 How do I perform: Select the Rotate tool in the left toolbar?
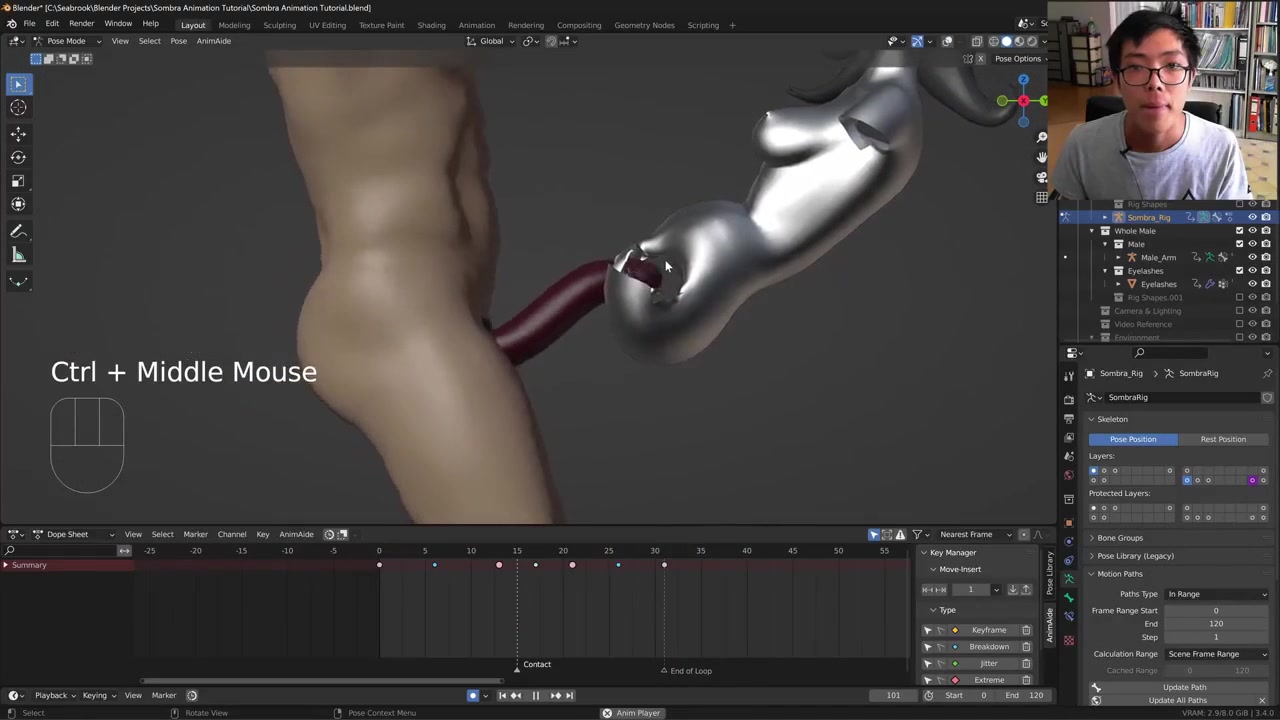click(18, 157)
